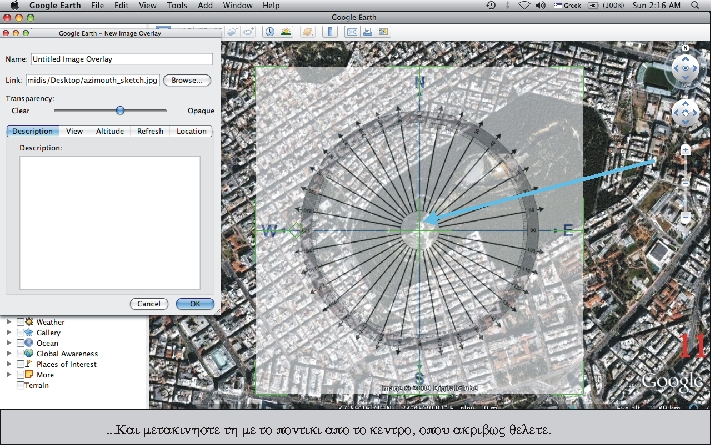The image size is (711, 445).
Task: Click the Global Awareness globe icon
Action: click(x=29, y=353)
